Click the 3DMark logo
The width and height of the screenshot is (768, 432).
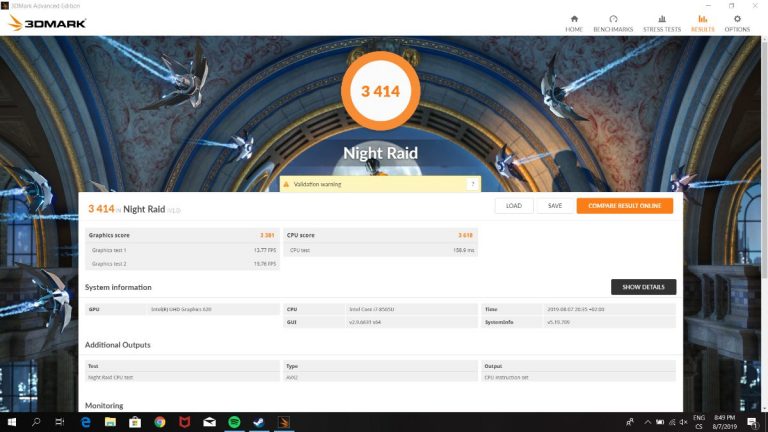[x=47, y=22]
